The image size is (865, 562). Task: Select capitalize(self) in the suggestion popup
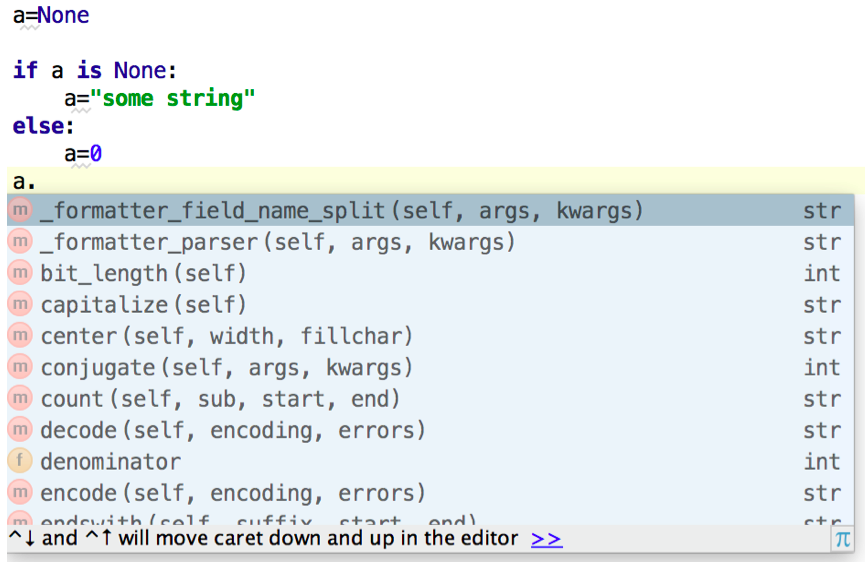point(143,304)
